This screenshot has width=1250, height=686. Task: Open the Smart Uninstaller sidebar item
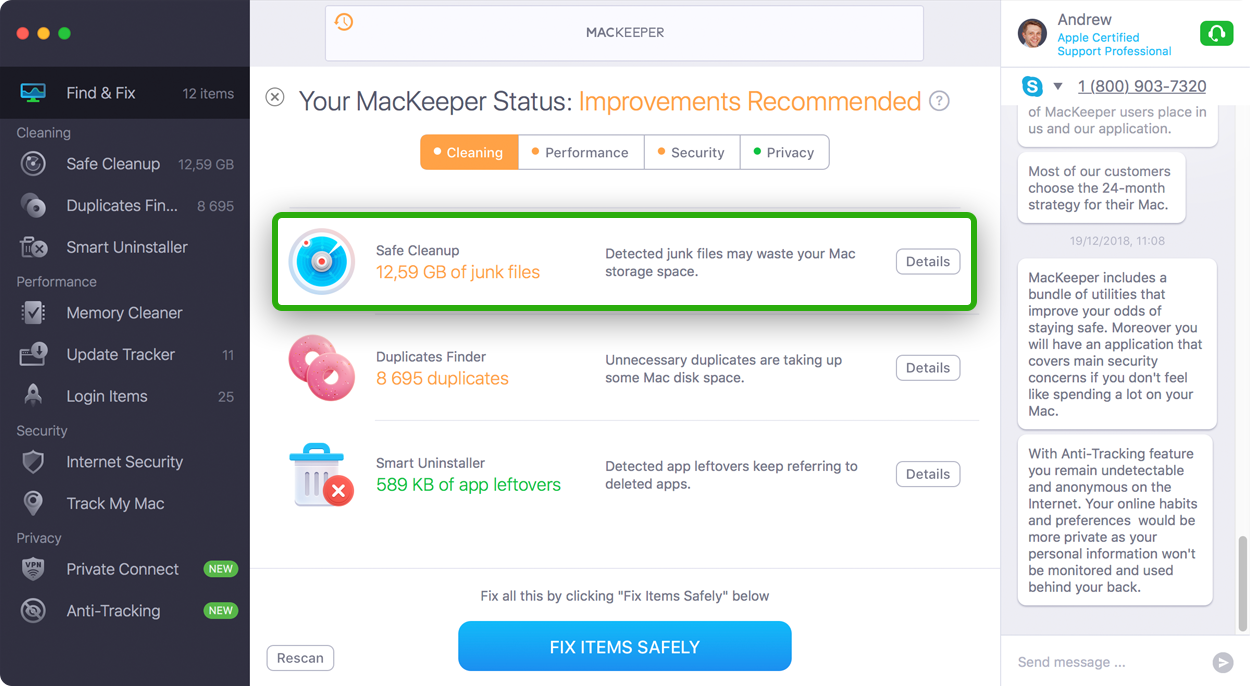tap(125, 247)
